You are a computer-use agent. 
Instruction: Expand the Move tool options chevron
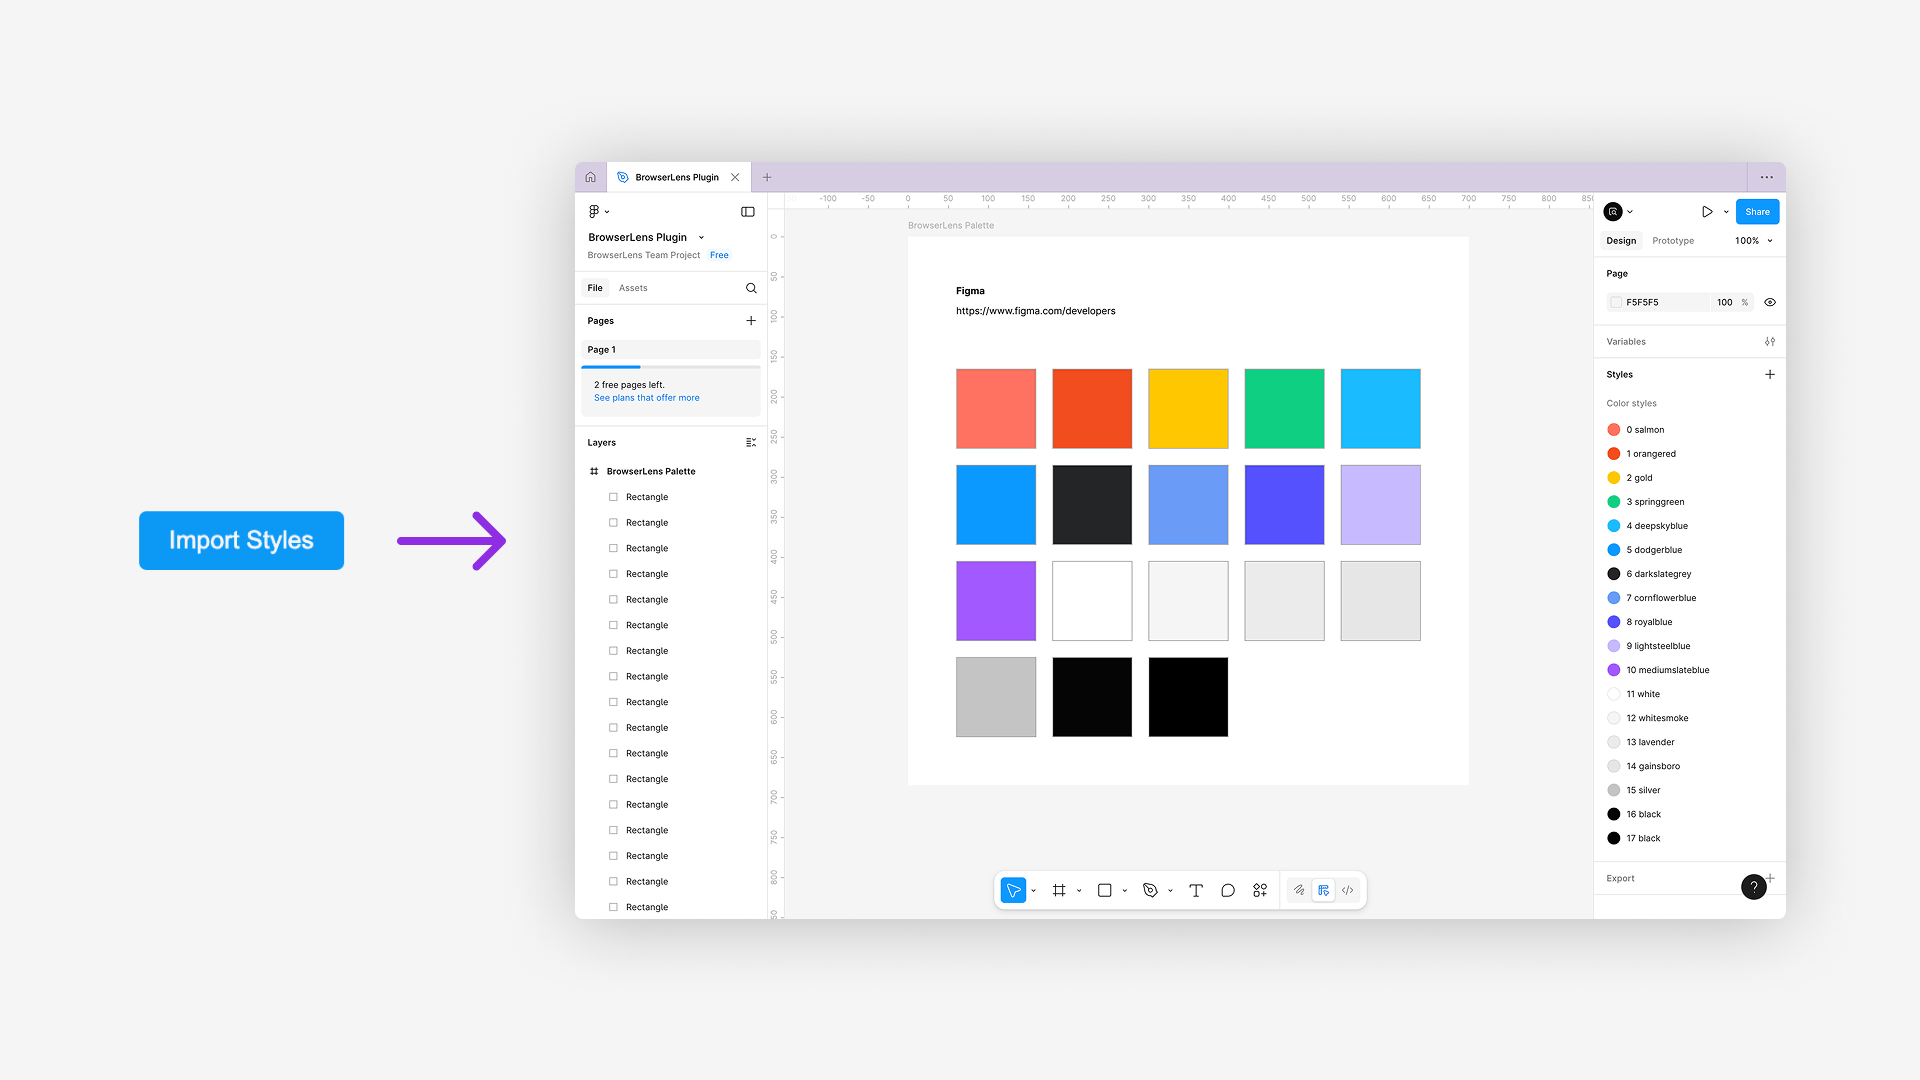1033,891
